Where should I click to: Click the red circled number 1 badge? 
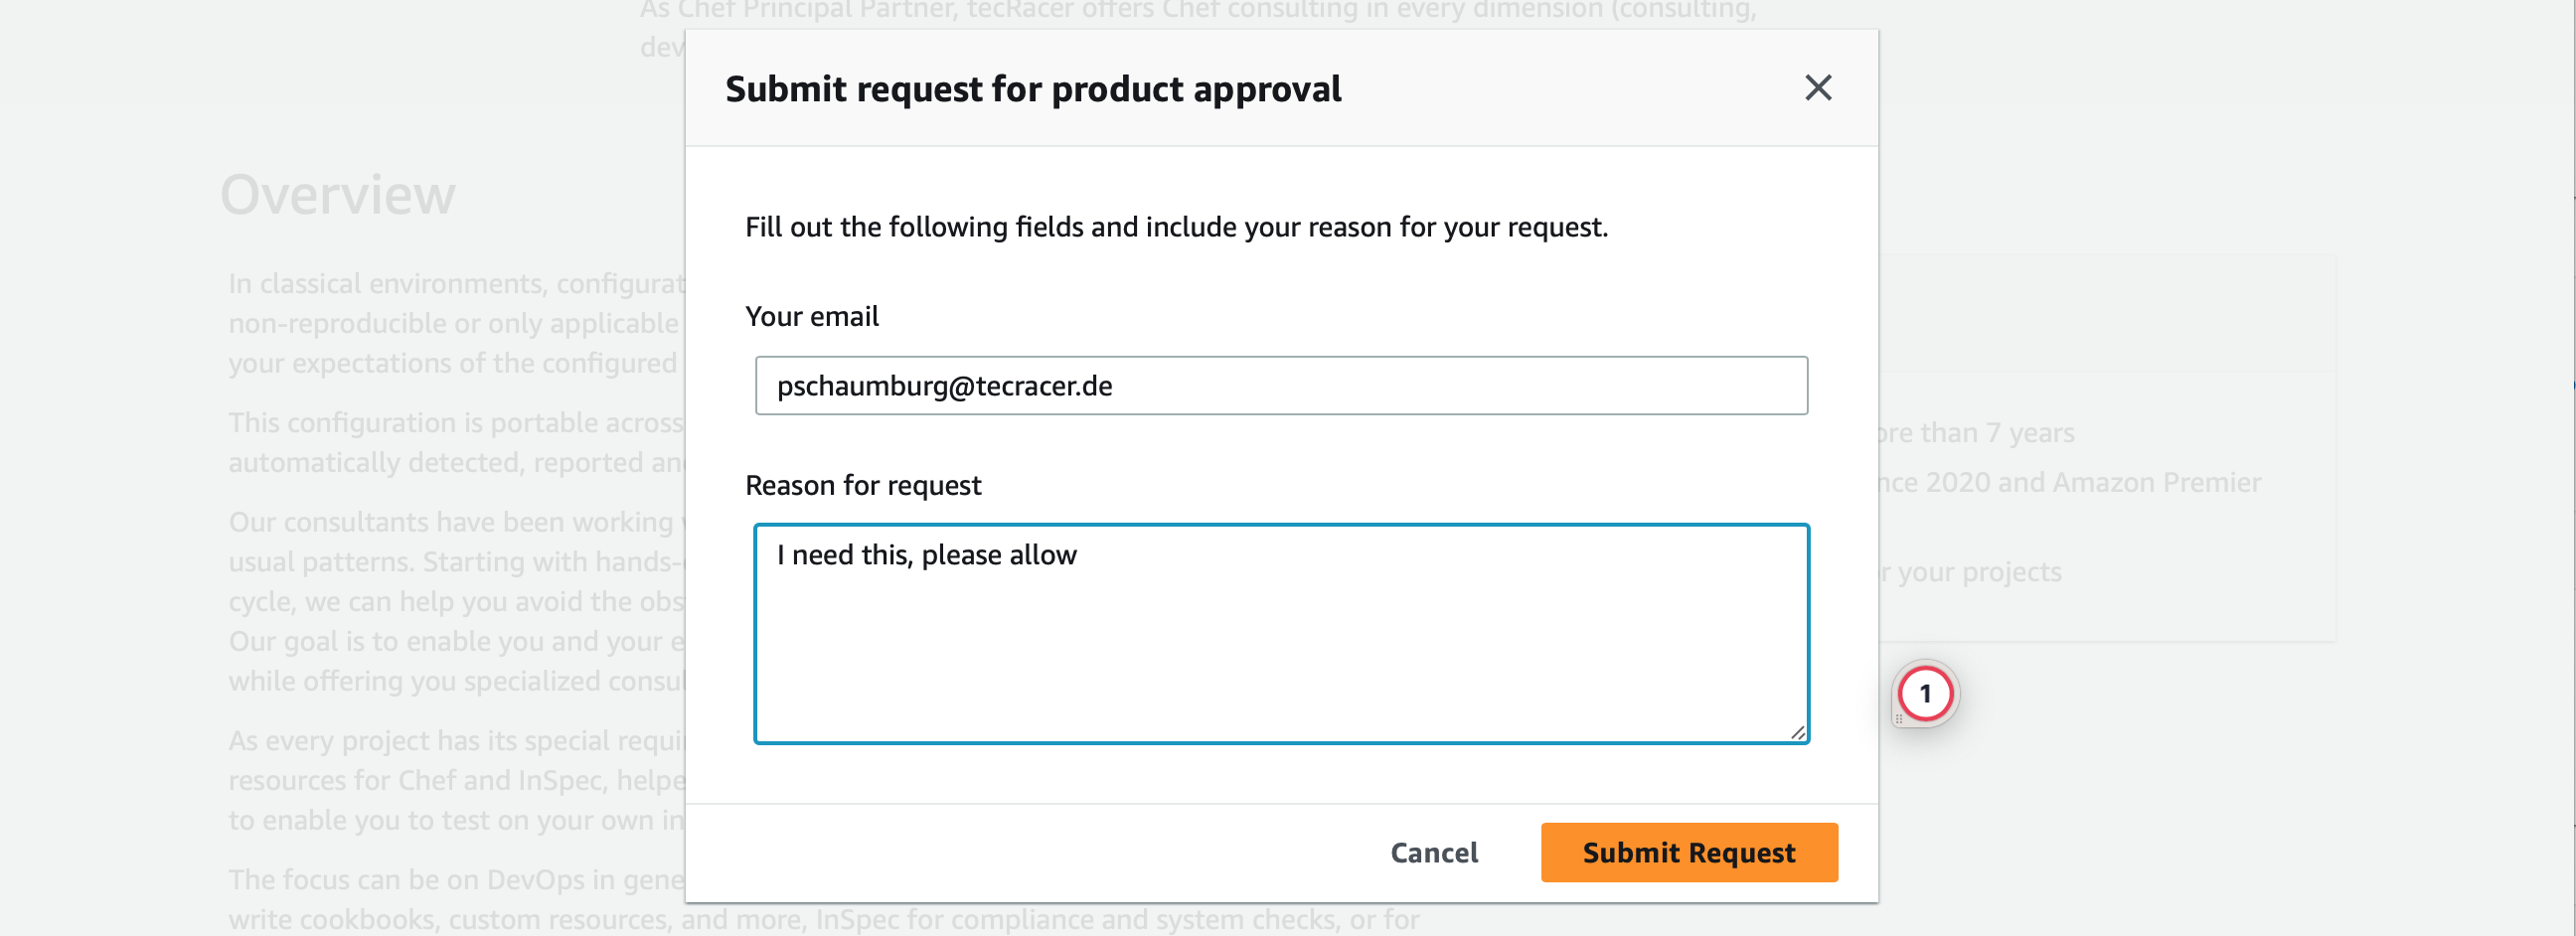1925,694
